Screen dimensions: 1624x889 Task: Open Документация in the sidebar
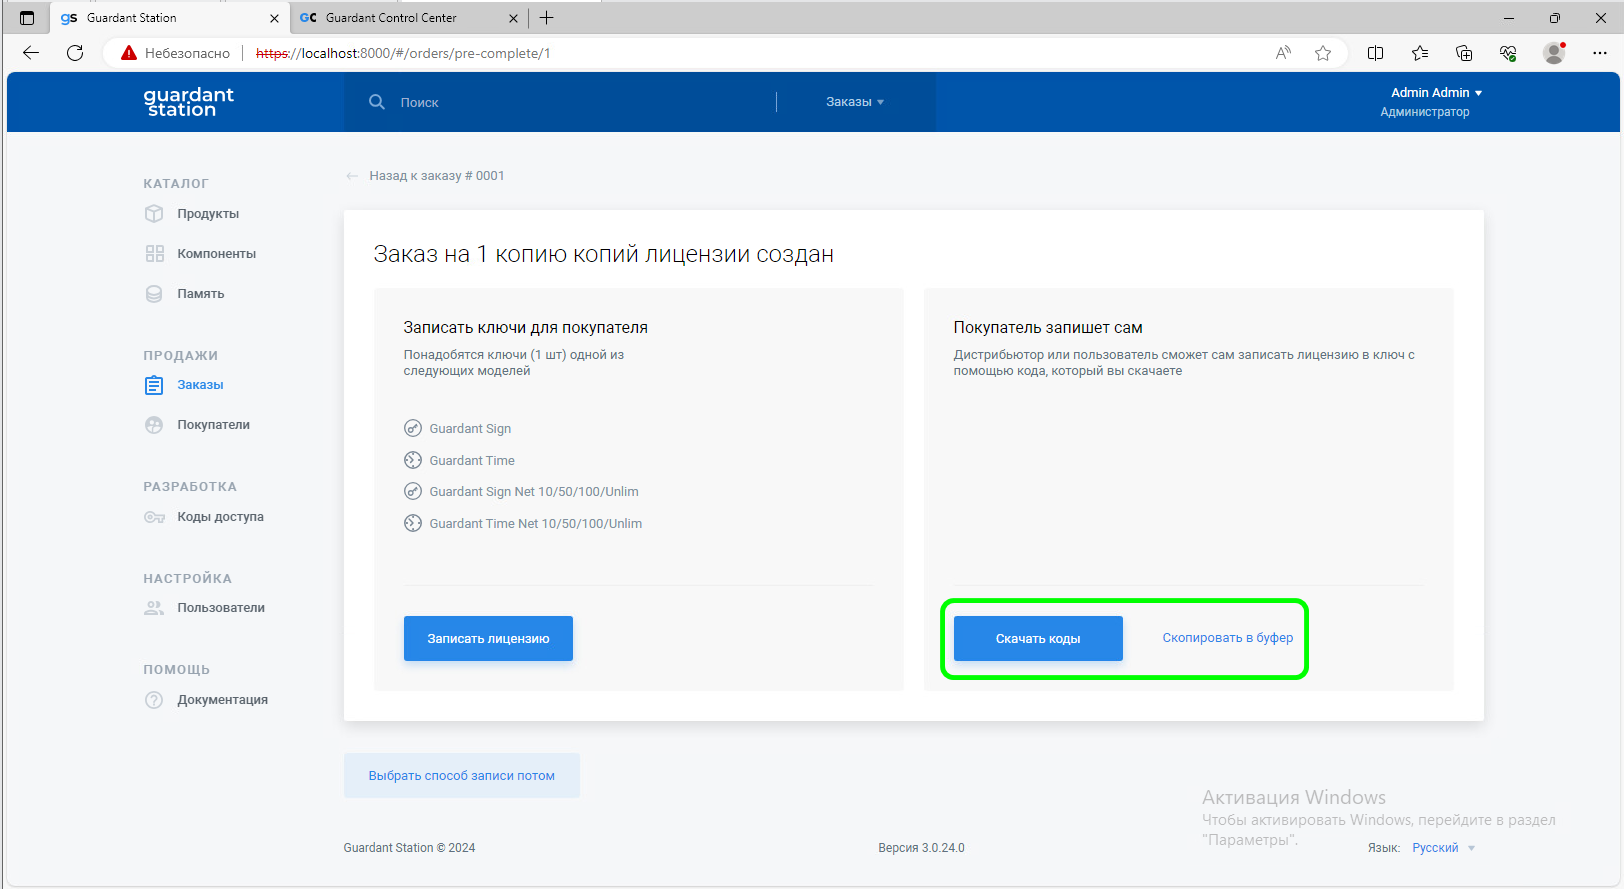click(x=223, y=700)
